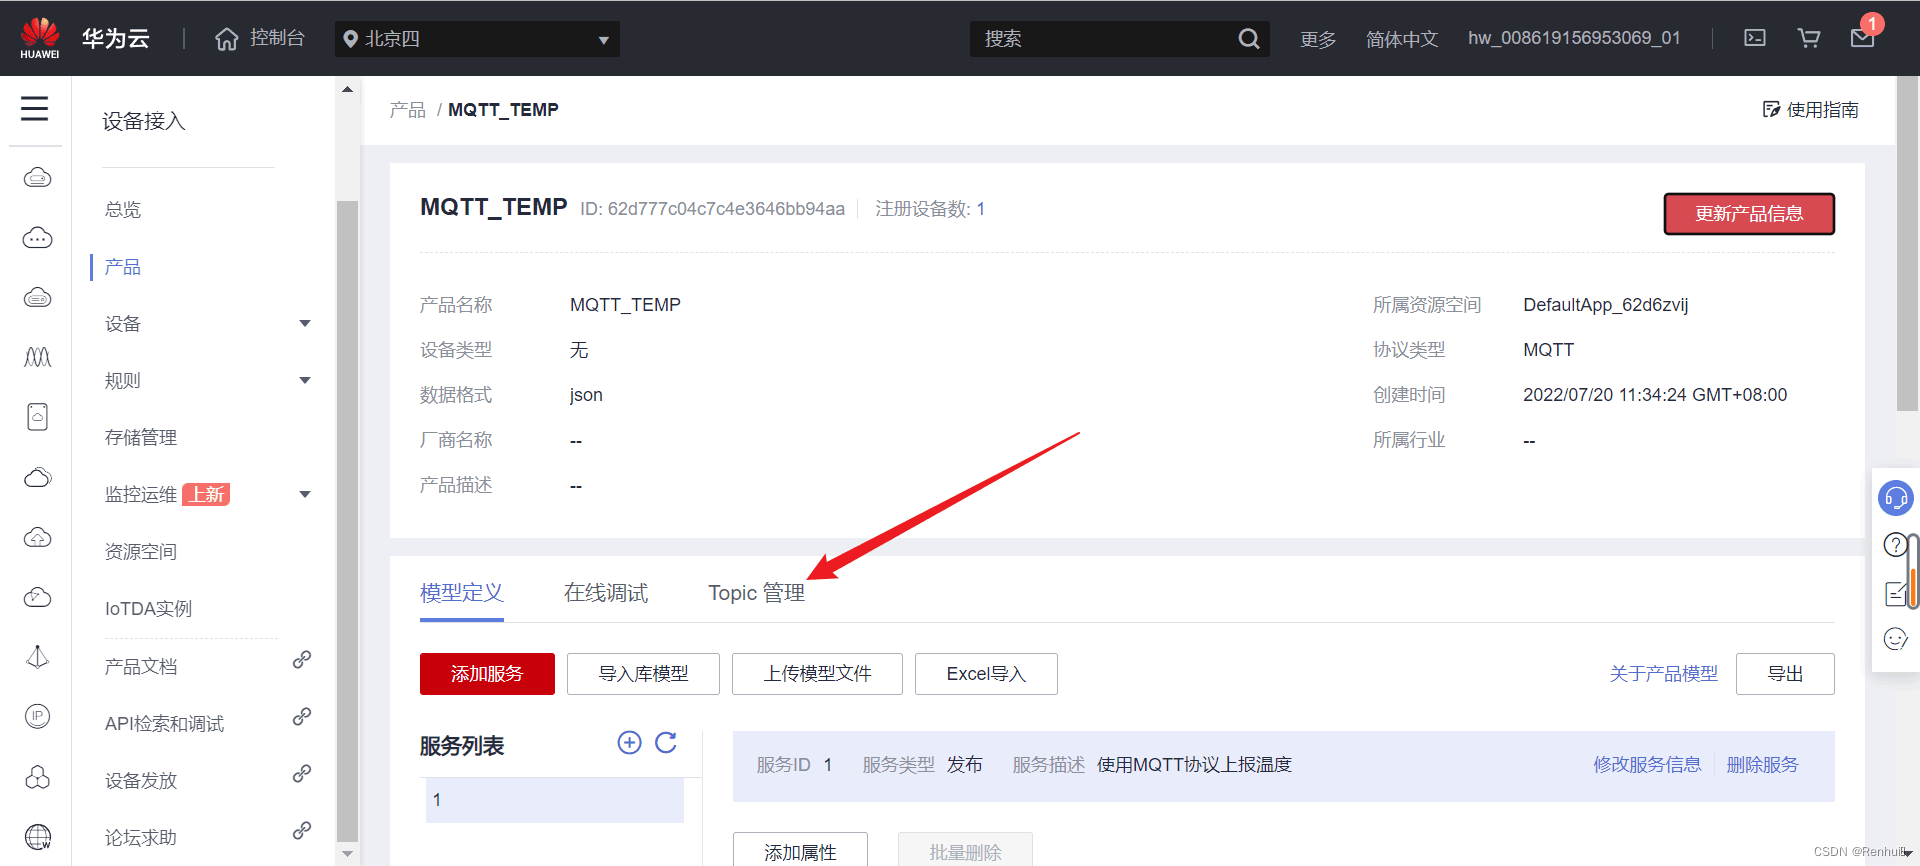
Task: Click the wave-shaped sidebar icon
Action: (37, 357)
